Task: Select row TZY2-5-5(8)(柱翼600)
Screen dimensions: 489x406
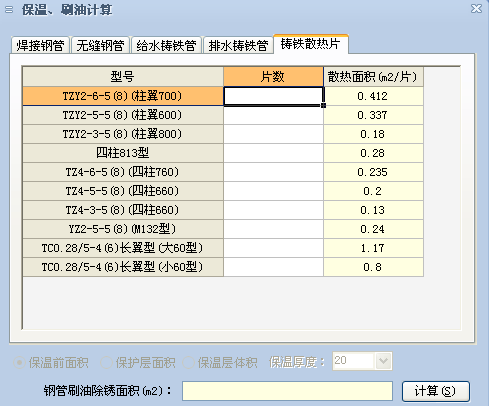Action: click(x=123, y=115)
